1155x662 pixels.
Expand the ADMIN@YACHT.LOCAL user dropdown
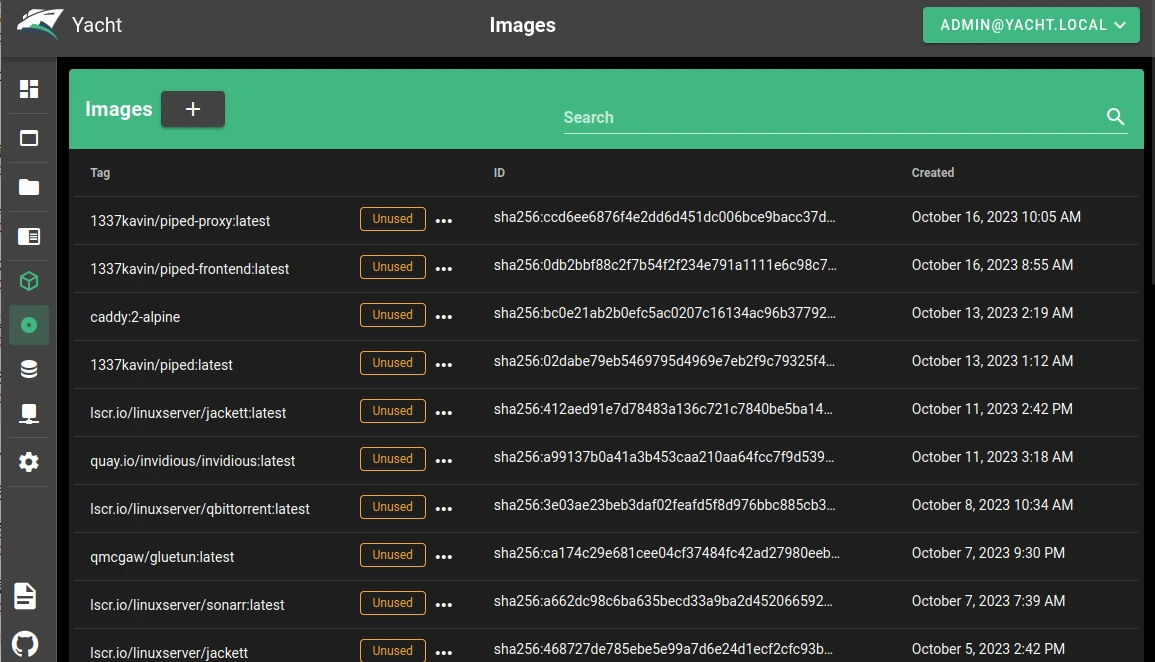coord(1031,25)
